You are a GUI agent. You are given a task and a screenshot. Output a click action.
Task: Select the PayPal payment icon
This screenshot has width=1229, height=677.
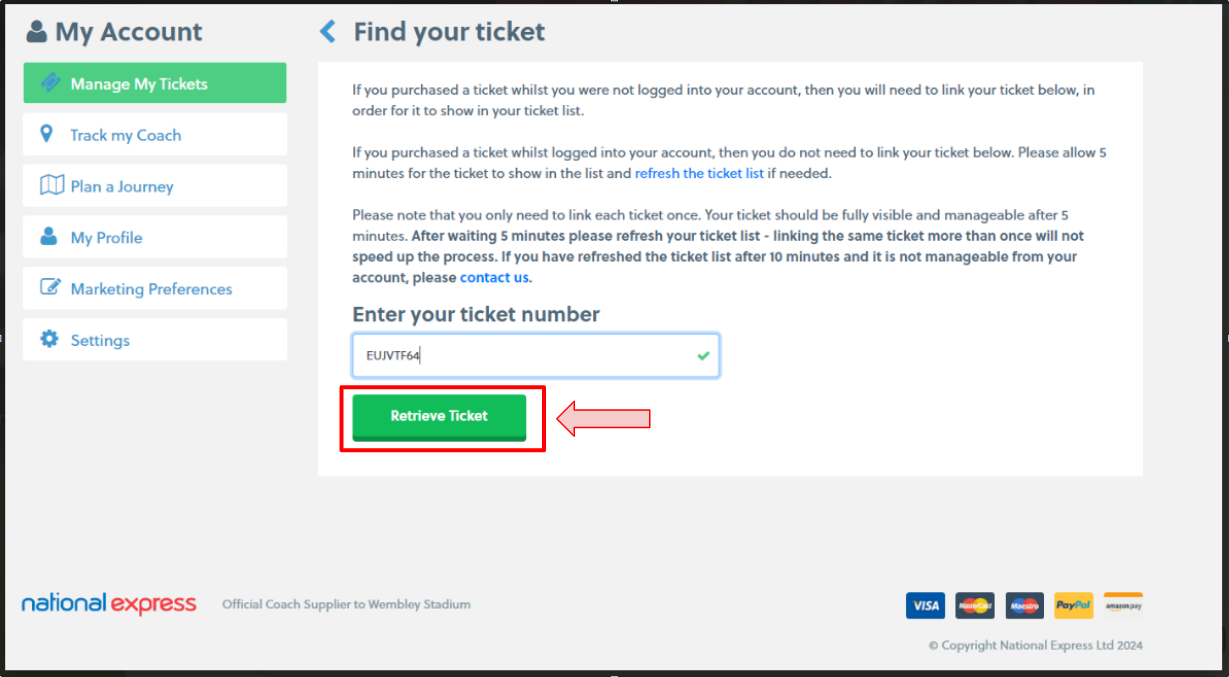point(1073,605)
